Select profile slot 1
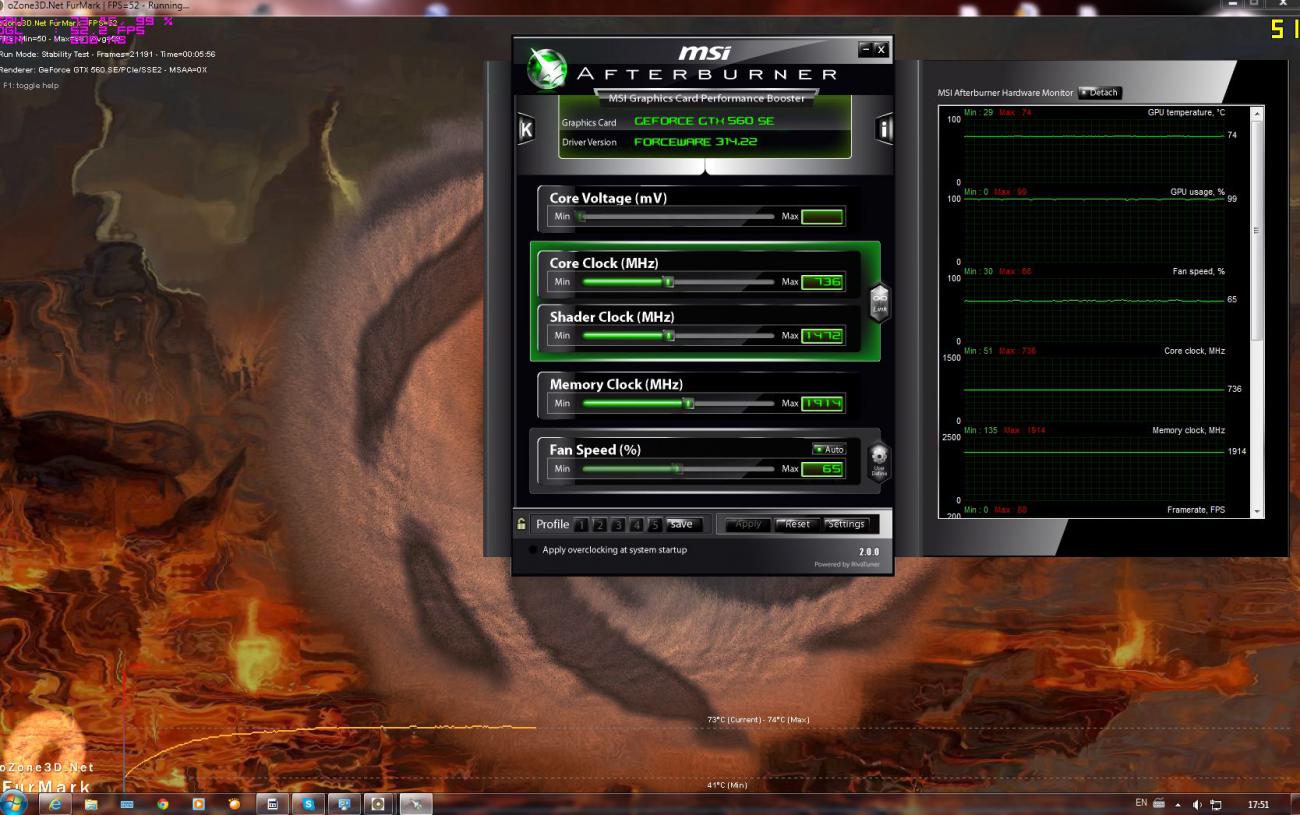The width and height of the screenshot is (1300, 815). point(581,524)
